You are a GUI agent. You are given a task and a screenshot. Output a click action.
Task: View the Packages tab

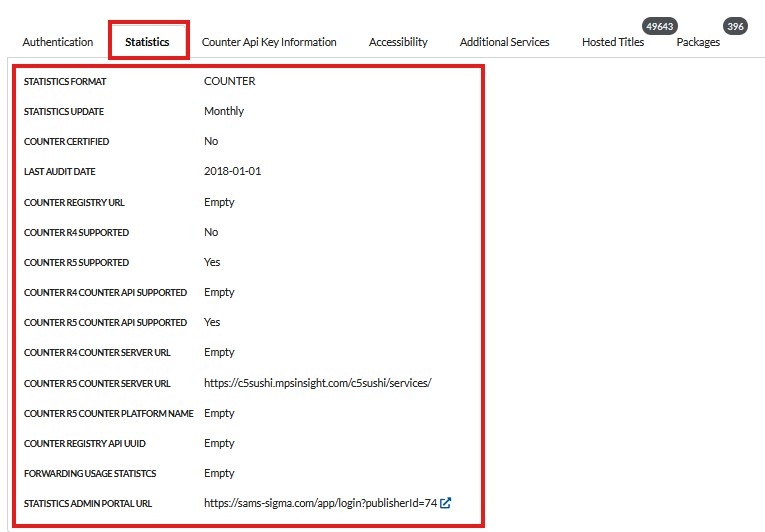[x=698, y=42]
